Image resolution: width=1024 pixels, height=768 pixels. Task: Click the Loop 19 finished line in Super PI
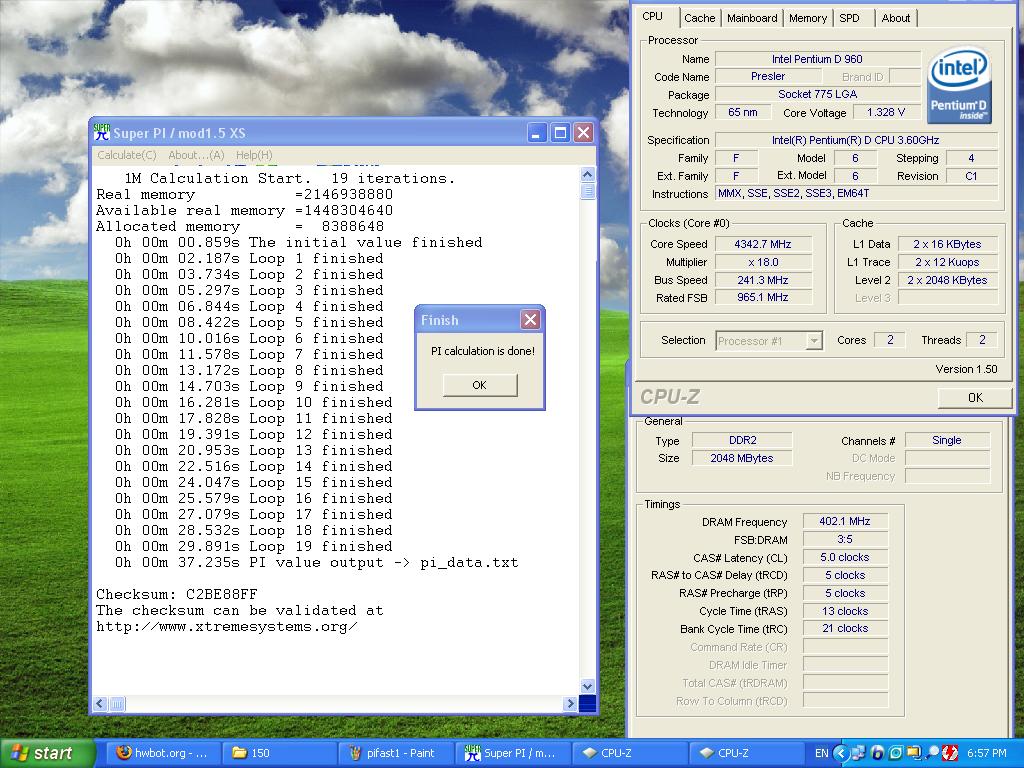tap(253, 547)
